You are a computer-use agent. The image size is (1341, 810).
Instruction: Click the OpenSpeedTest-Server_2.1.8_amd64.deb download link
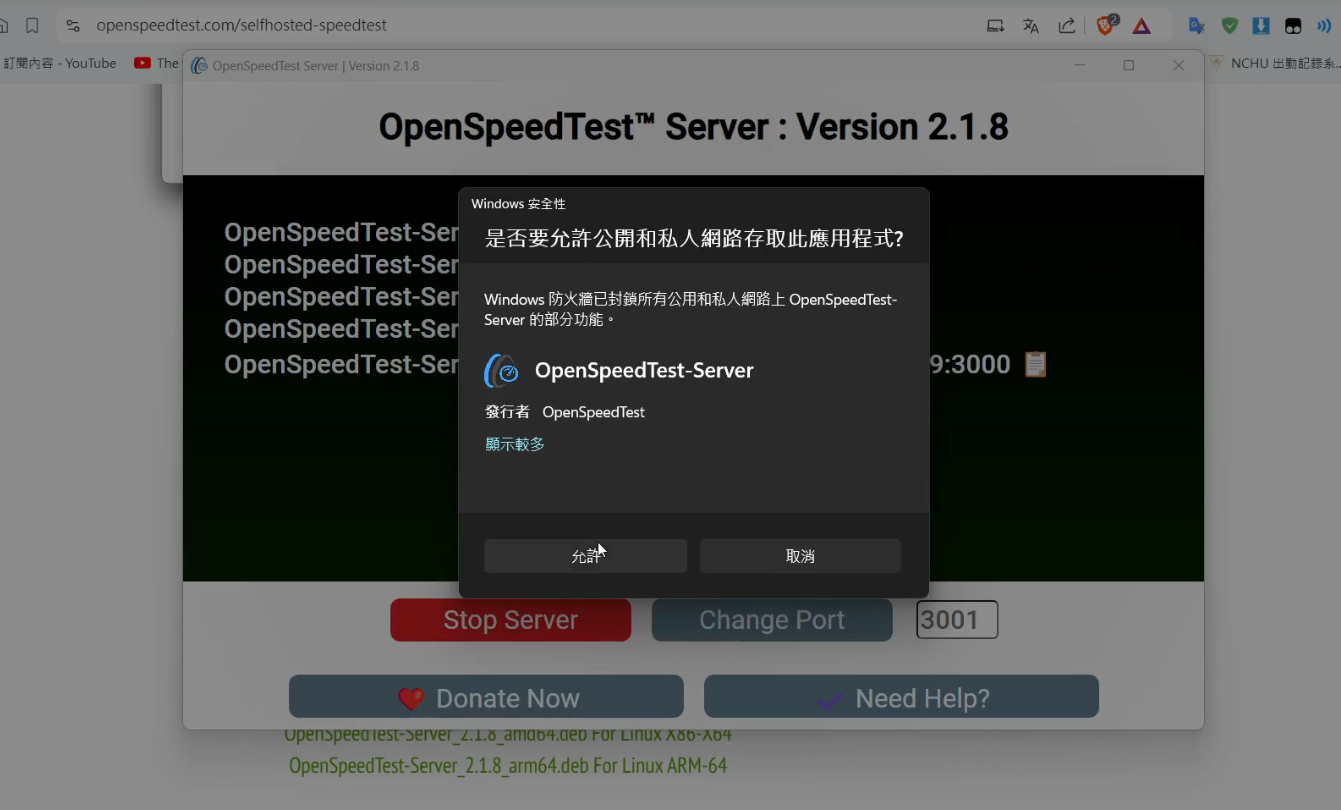pyautogui.click(x=508, y=735)
